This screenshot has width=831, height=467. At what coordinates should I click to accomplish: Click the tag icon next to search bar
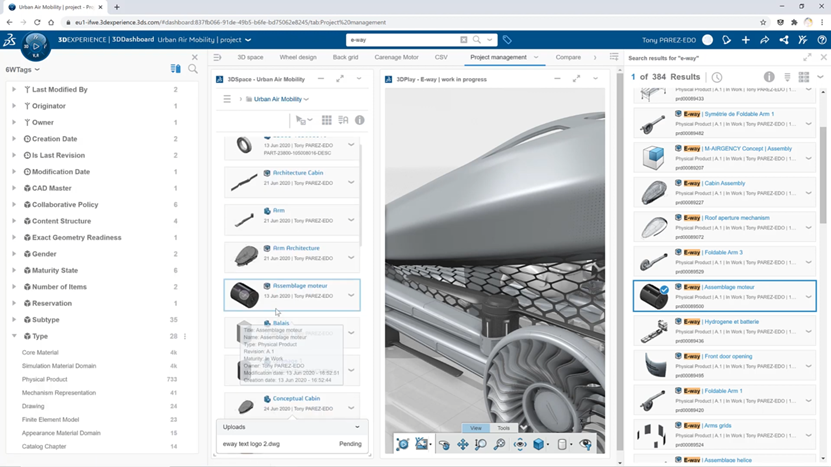[x=507, y=40]
